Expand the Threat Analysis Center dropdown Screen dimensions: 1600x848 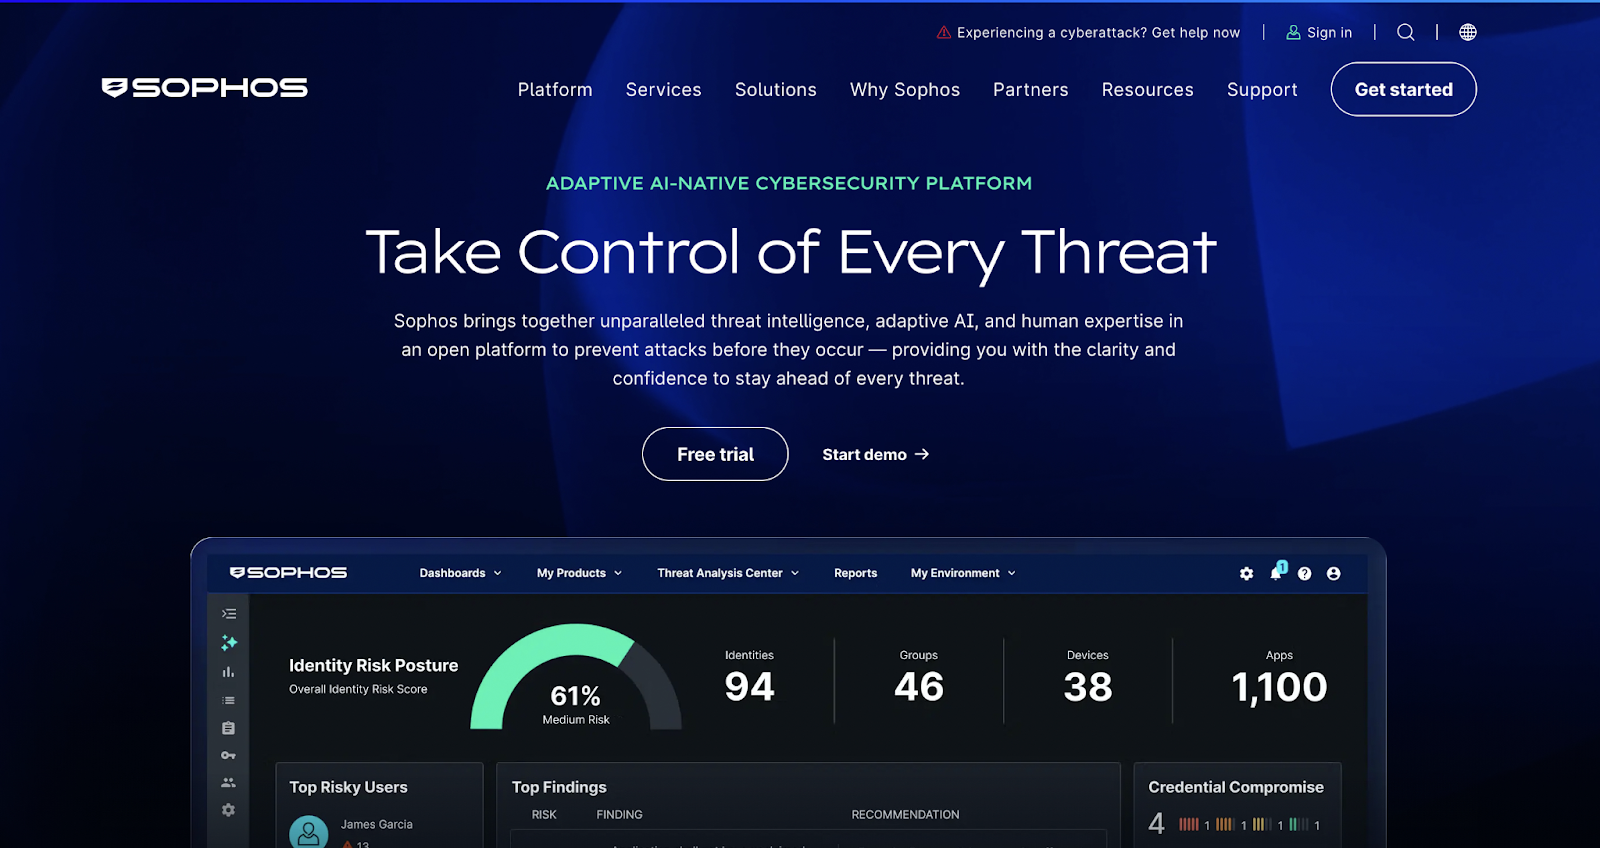(x=728, y=573)
